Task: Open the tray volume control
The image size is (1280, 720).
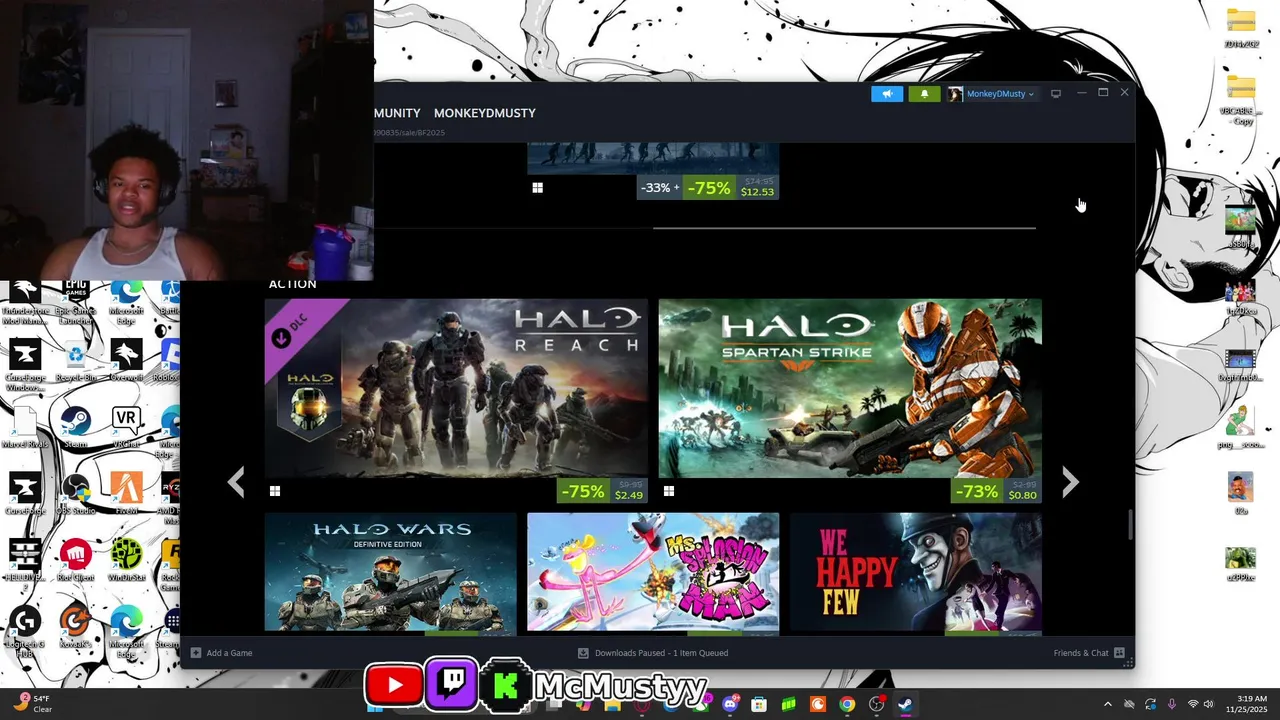Action: click(x=1208, y=704)
